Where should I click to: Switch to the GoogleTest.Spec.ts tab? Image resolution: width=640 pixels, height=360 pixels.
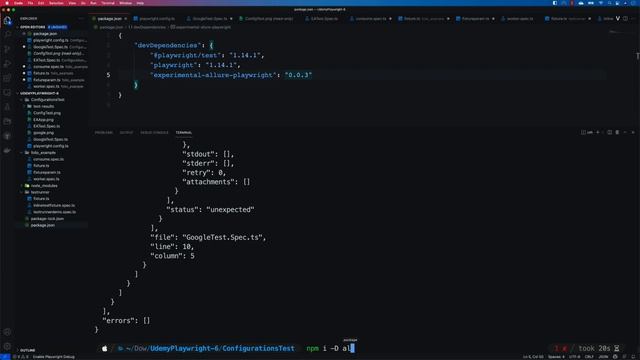click(209, 19)
